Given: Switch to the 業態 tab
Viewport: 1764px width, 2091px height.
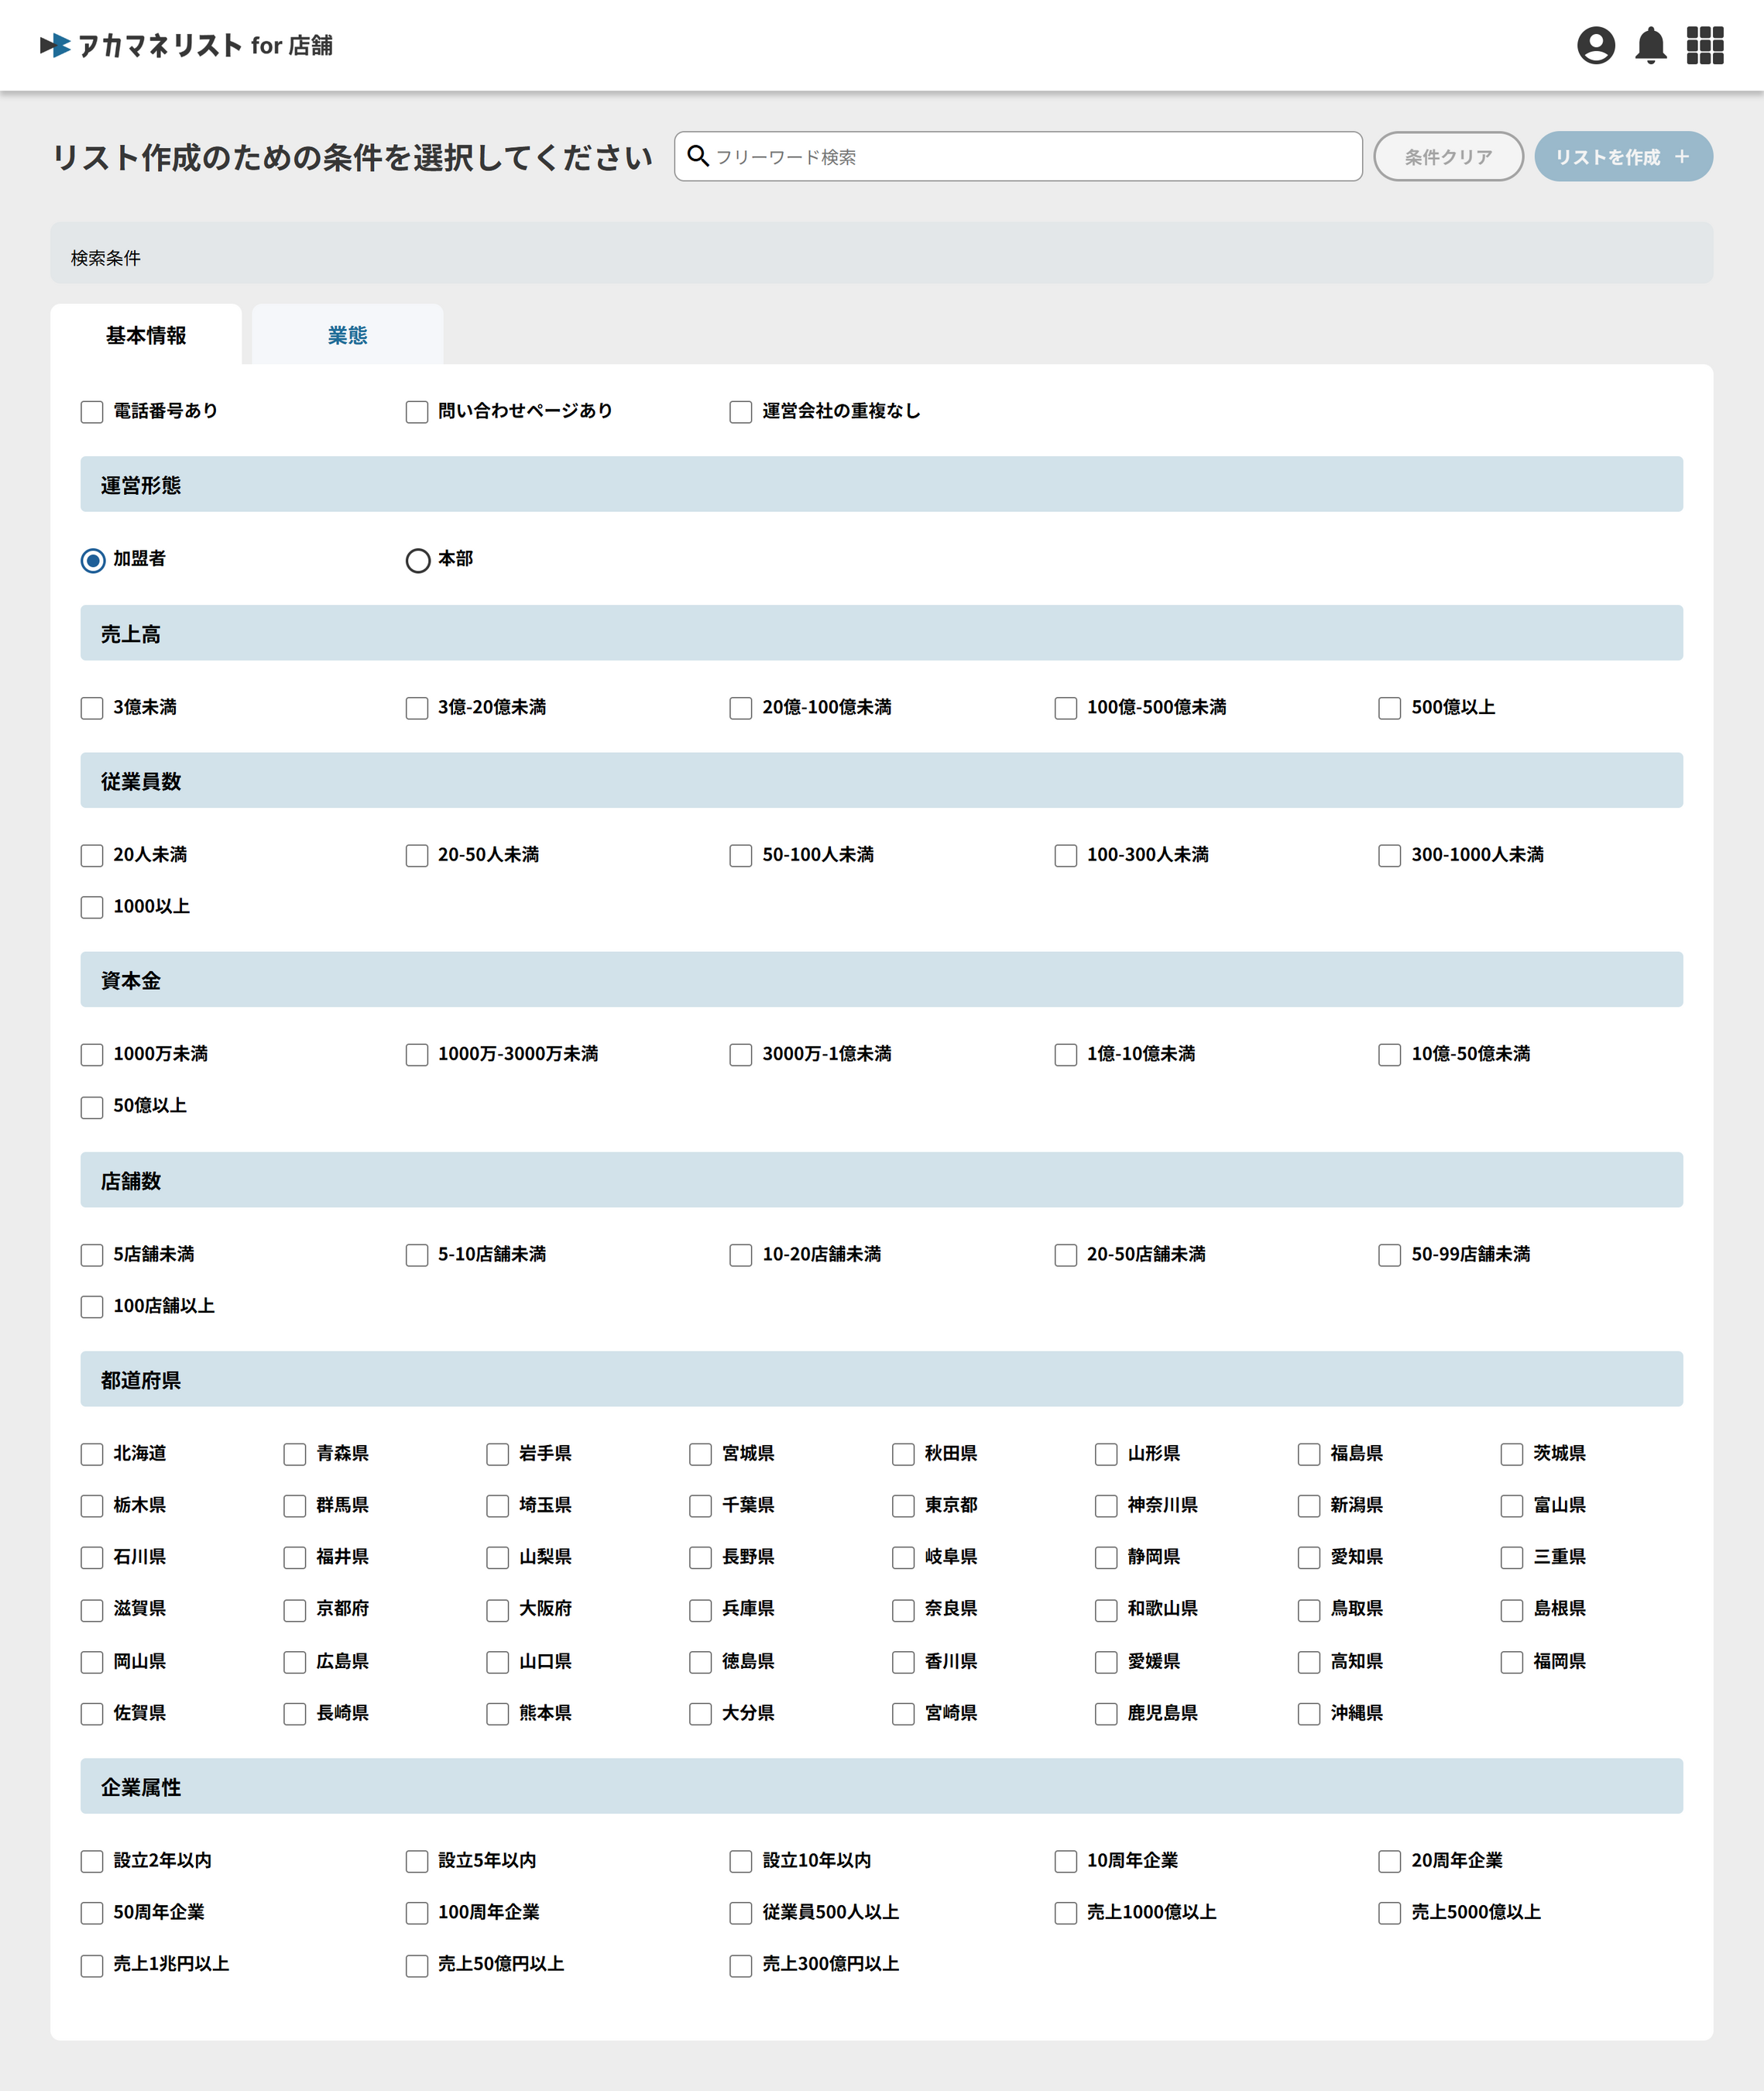Looking at the screenshot, I should (x=347, y=335).
